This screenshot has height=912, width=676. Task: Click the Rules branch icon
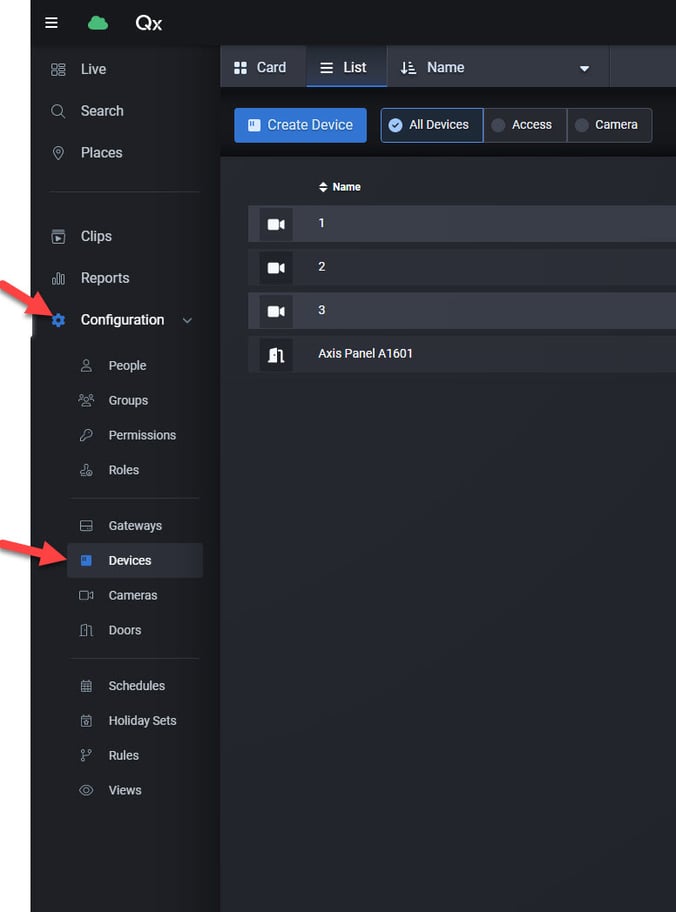pos(86,755)
